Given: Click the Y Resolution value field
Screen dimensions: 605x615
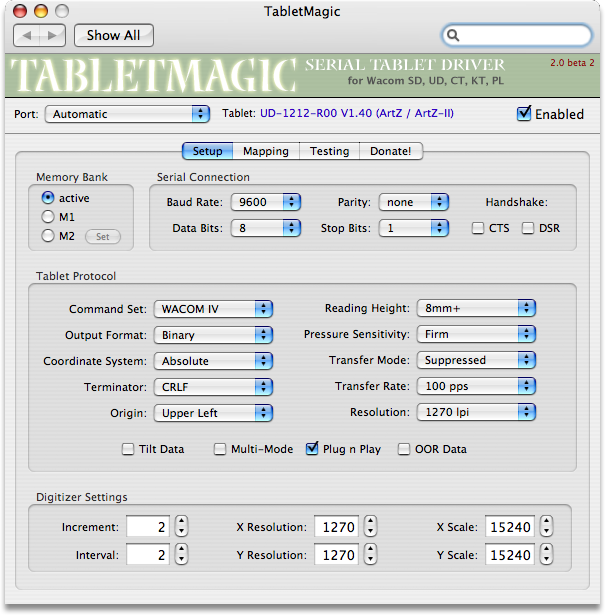Looking at the screenshot, I should pos(336,555).
